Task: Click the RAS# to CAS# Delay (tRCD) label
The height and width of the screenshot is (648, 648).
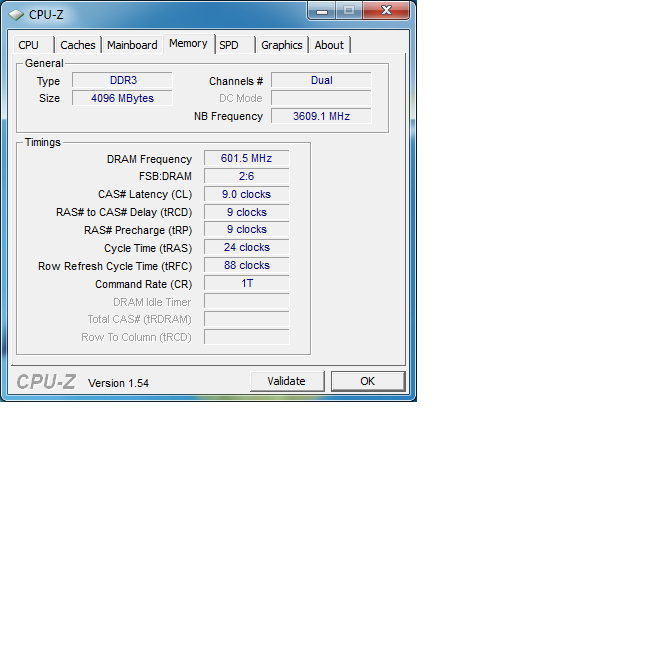Action: pyautogui.click(x=124, y=212)
